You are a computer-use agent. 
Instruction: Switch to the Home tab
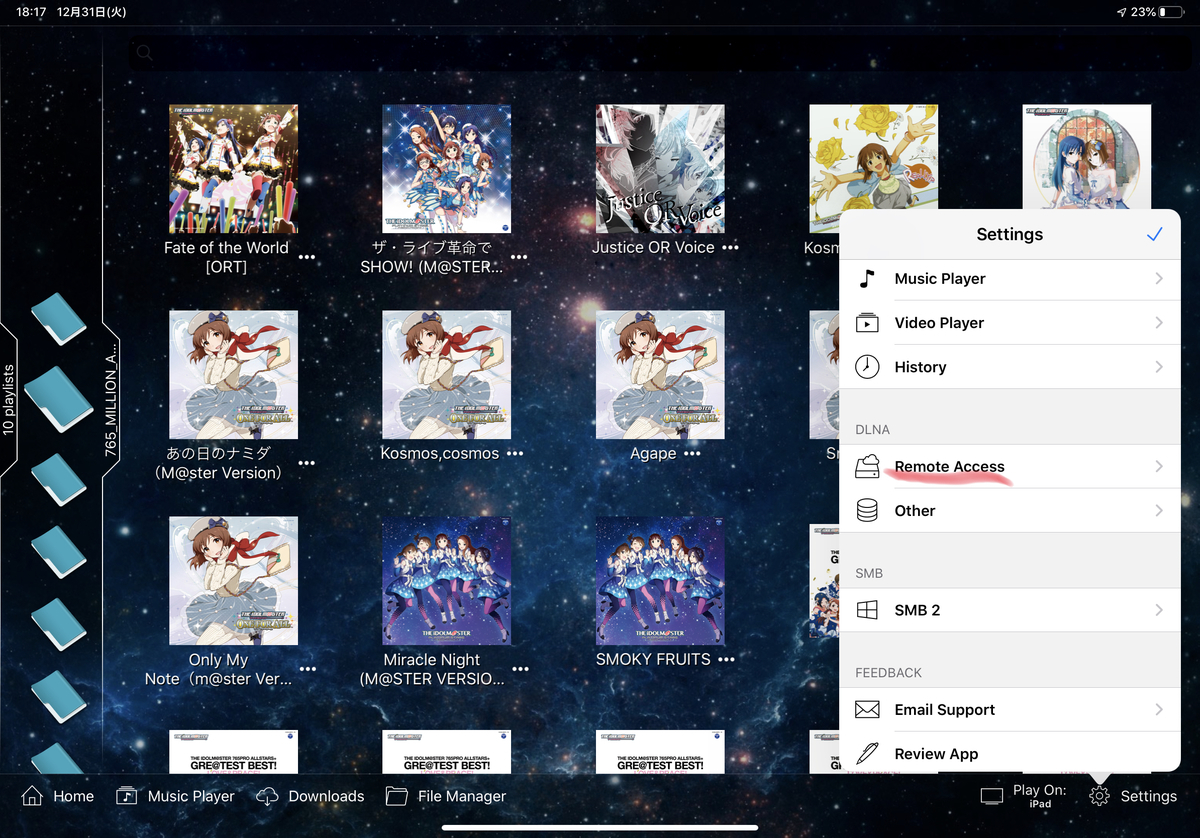tap(58, 796)
